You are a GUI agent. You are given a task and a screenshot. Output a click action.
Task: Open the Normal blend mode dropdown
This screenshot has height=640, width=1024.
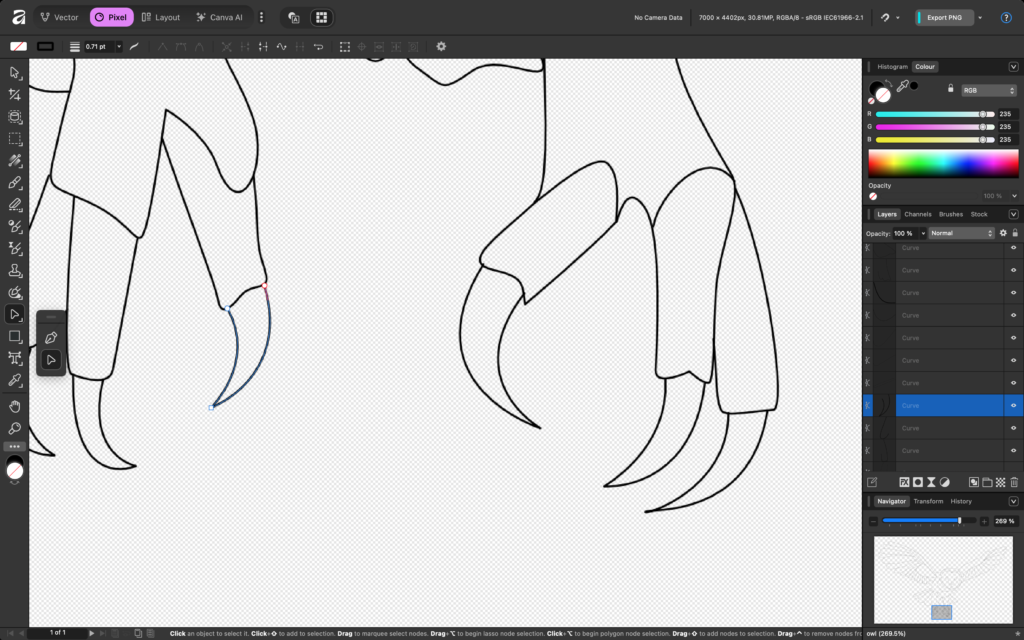click(961, 233)
